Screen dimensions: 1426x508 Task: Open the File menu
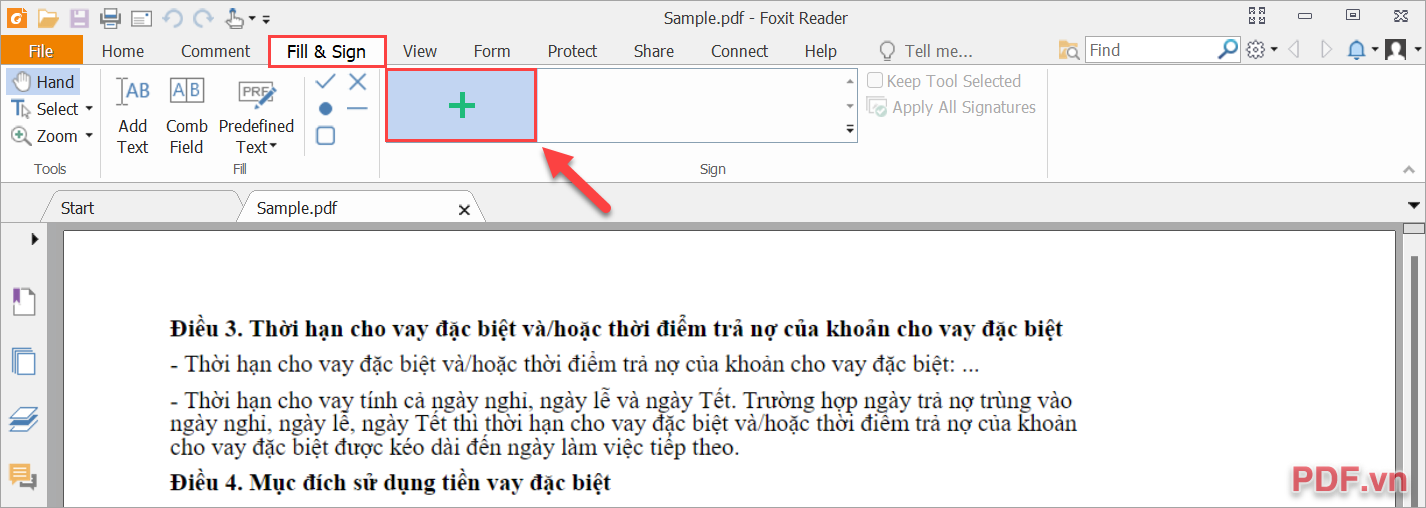coord(41,51)
